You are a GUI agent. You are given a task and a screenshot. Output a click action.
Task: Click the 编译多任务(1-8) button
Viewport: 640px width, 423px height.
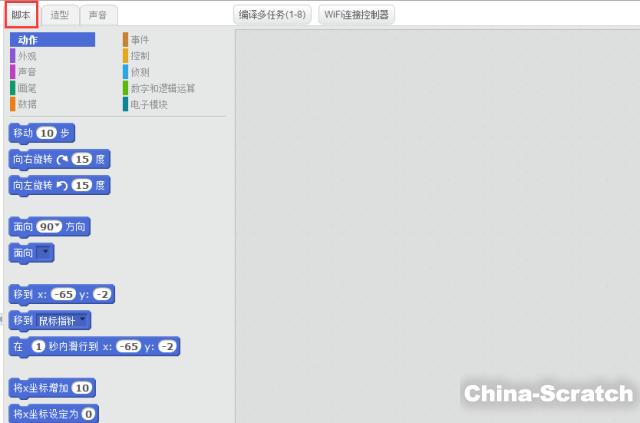click(x=273, y=15)
